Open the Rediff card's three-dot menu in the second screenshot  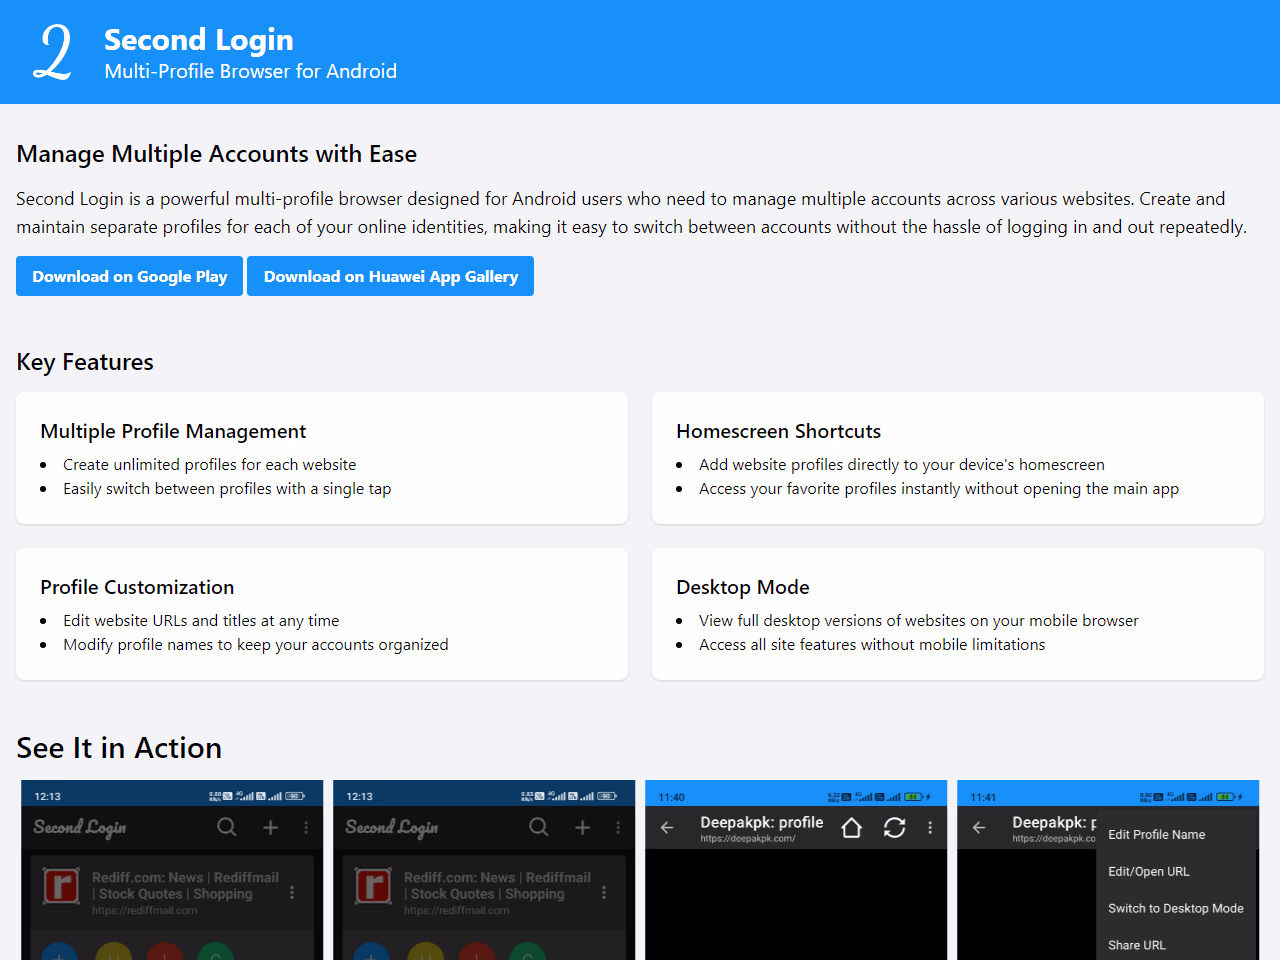(604, 892)
